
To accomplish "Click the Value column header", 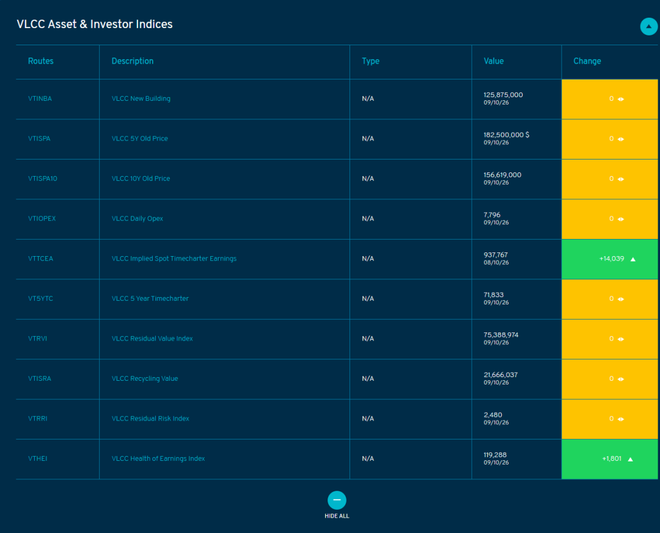I will click(494, 61).
